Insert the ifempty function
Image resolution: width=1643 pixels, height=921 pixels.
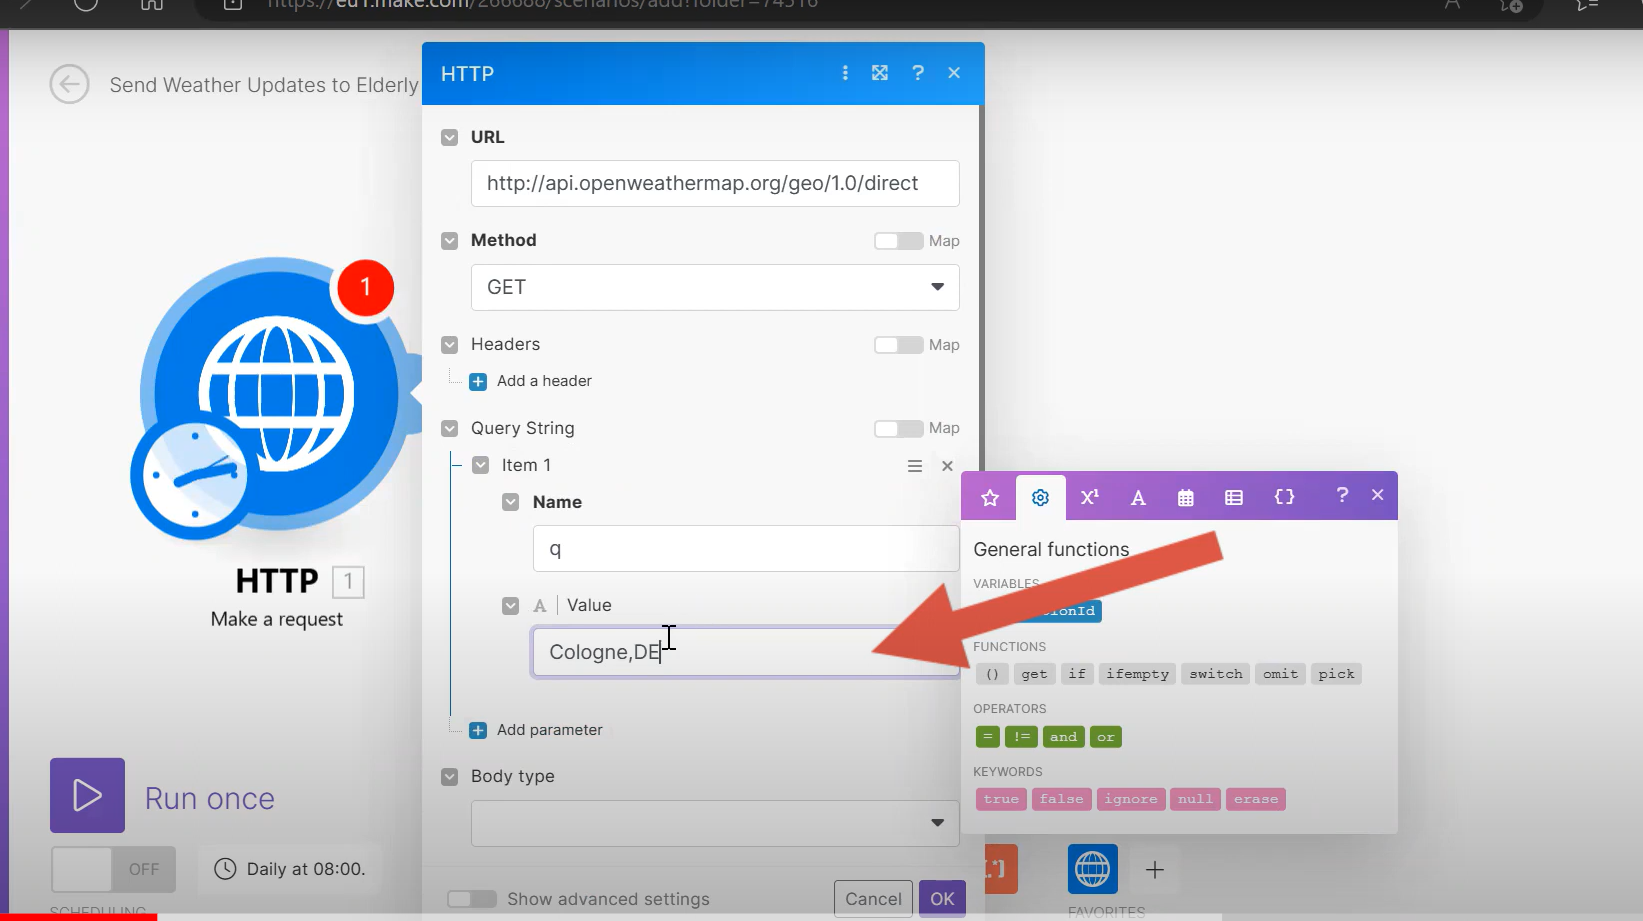(1137, 674)
